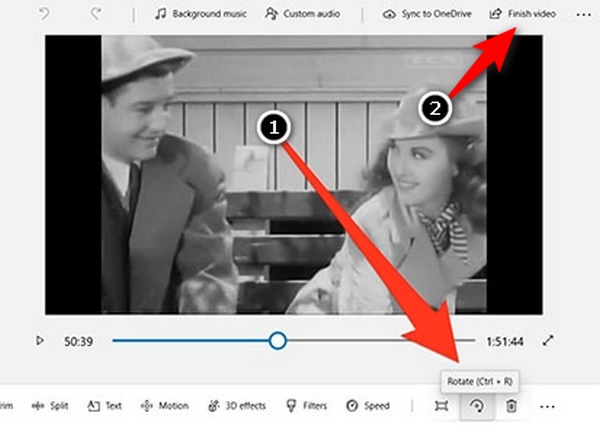Open Background music options
The height and width of the screenshot is (426, 600).
click(201, 14)
